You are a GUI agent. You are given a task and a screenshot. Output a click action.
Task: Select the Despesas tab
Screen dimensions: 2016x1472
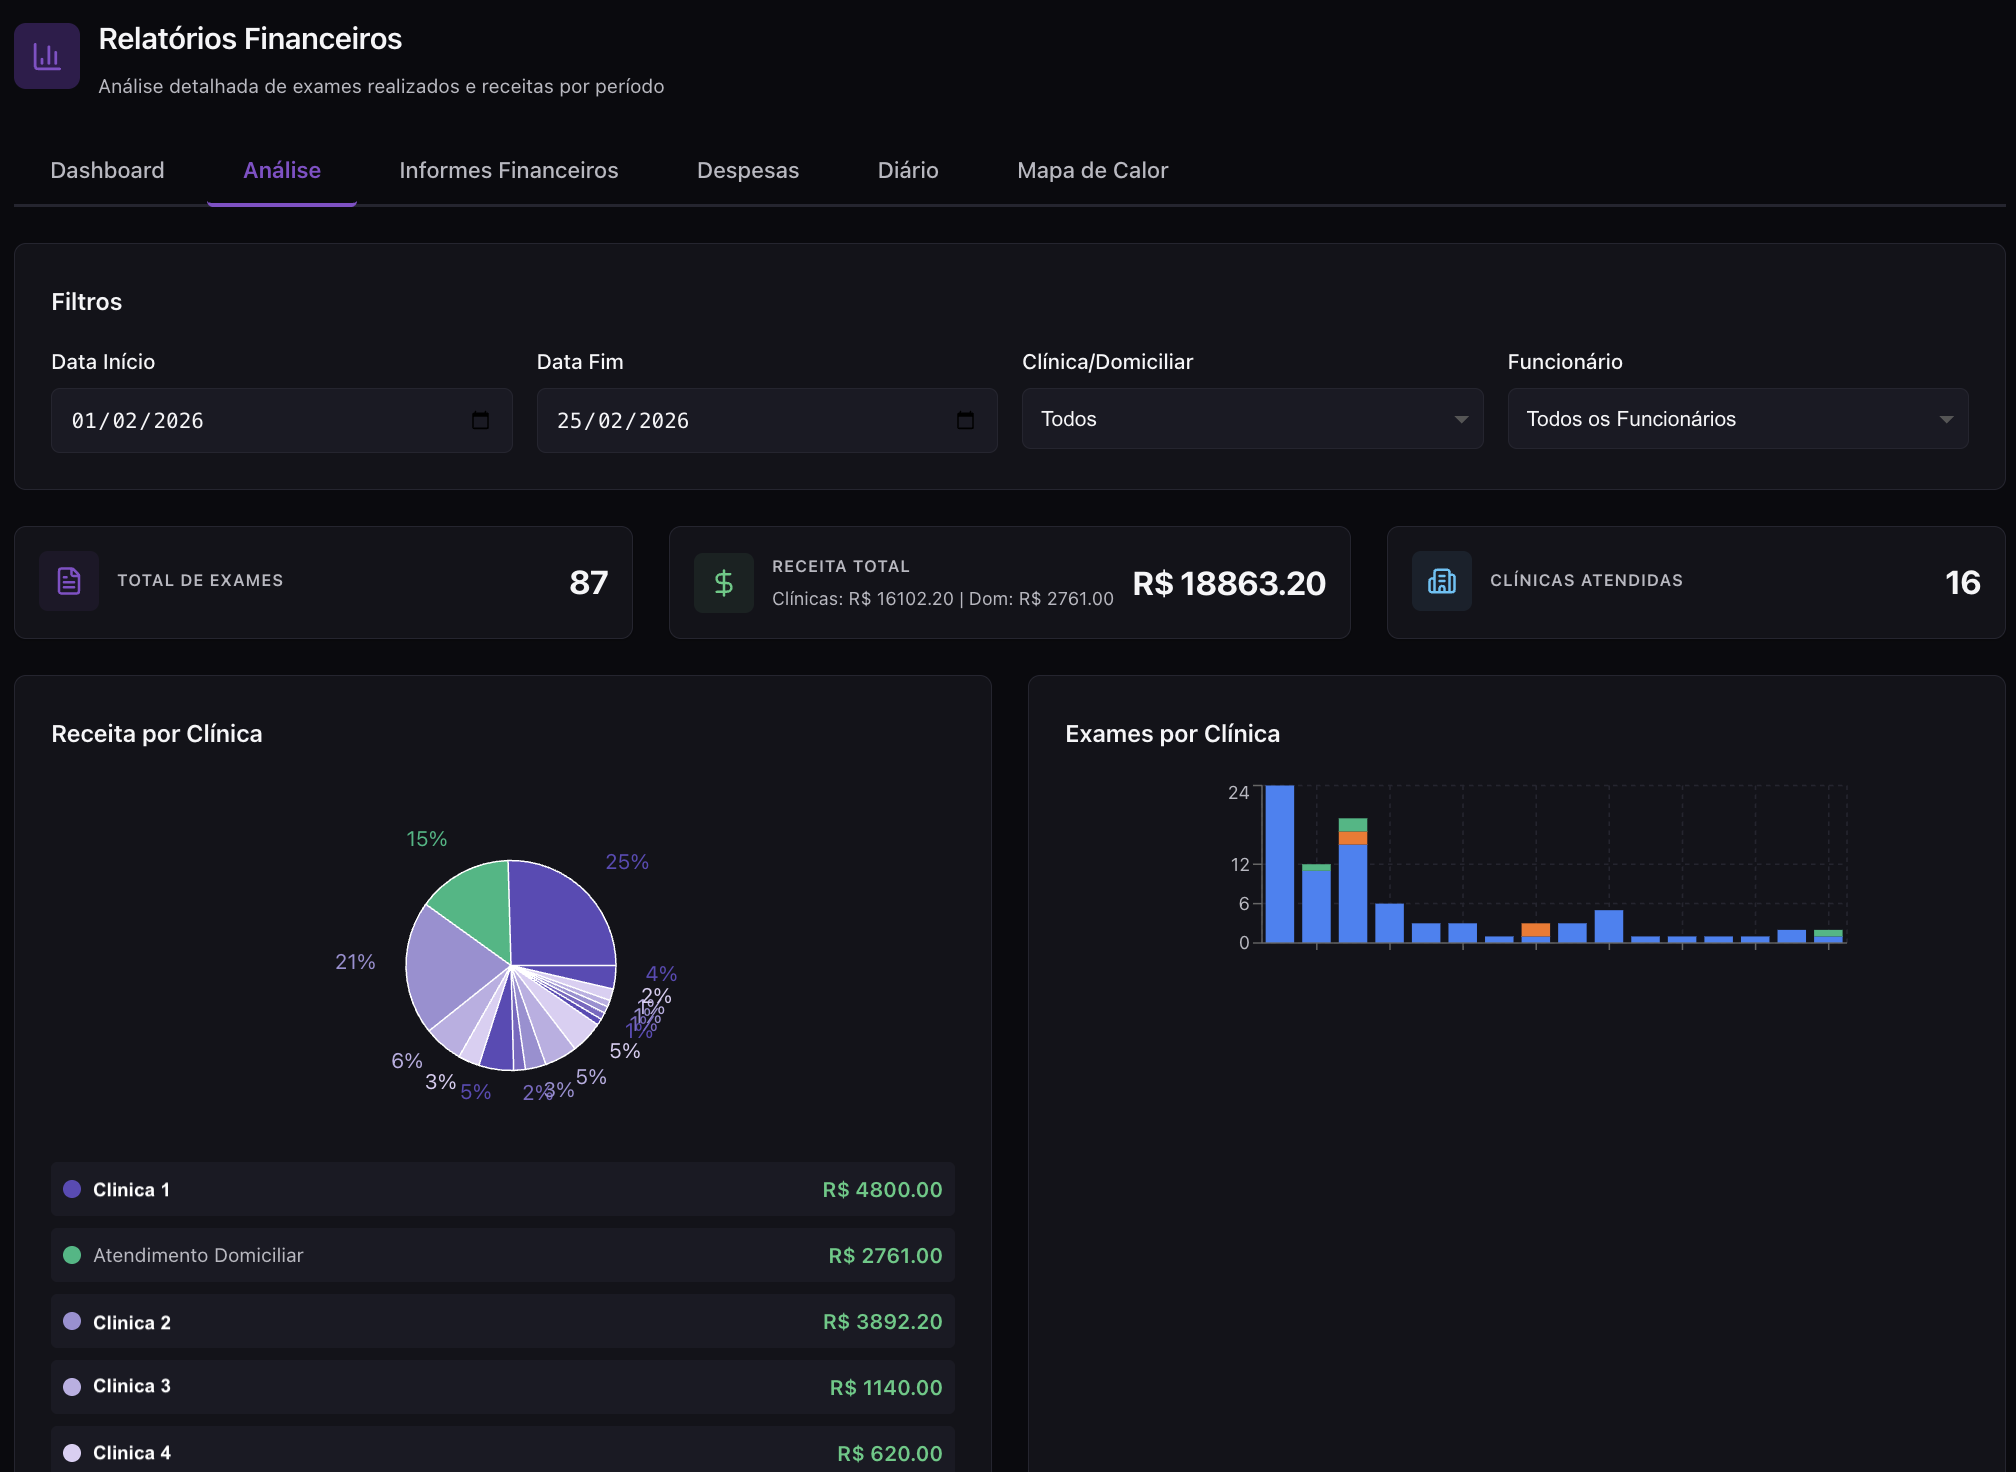(747, 170)
